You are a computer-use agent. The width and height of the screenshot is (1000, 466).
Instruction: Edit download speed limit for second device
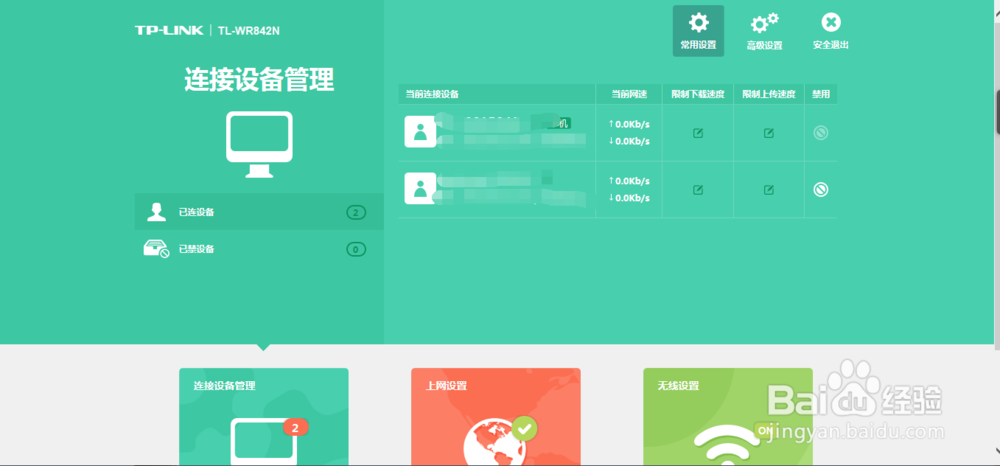coord(698,190)
